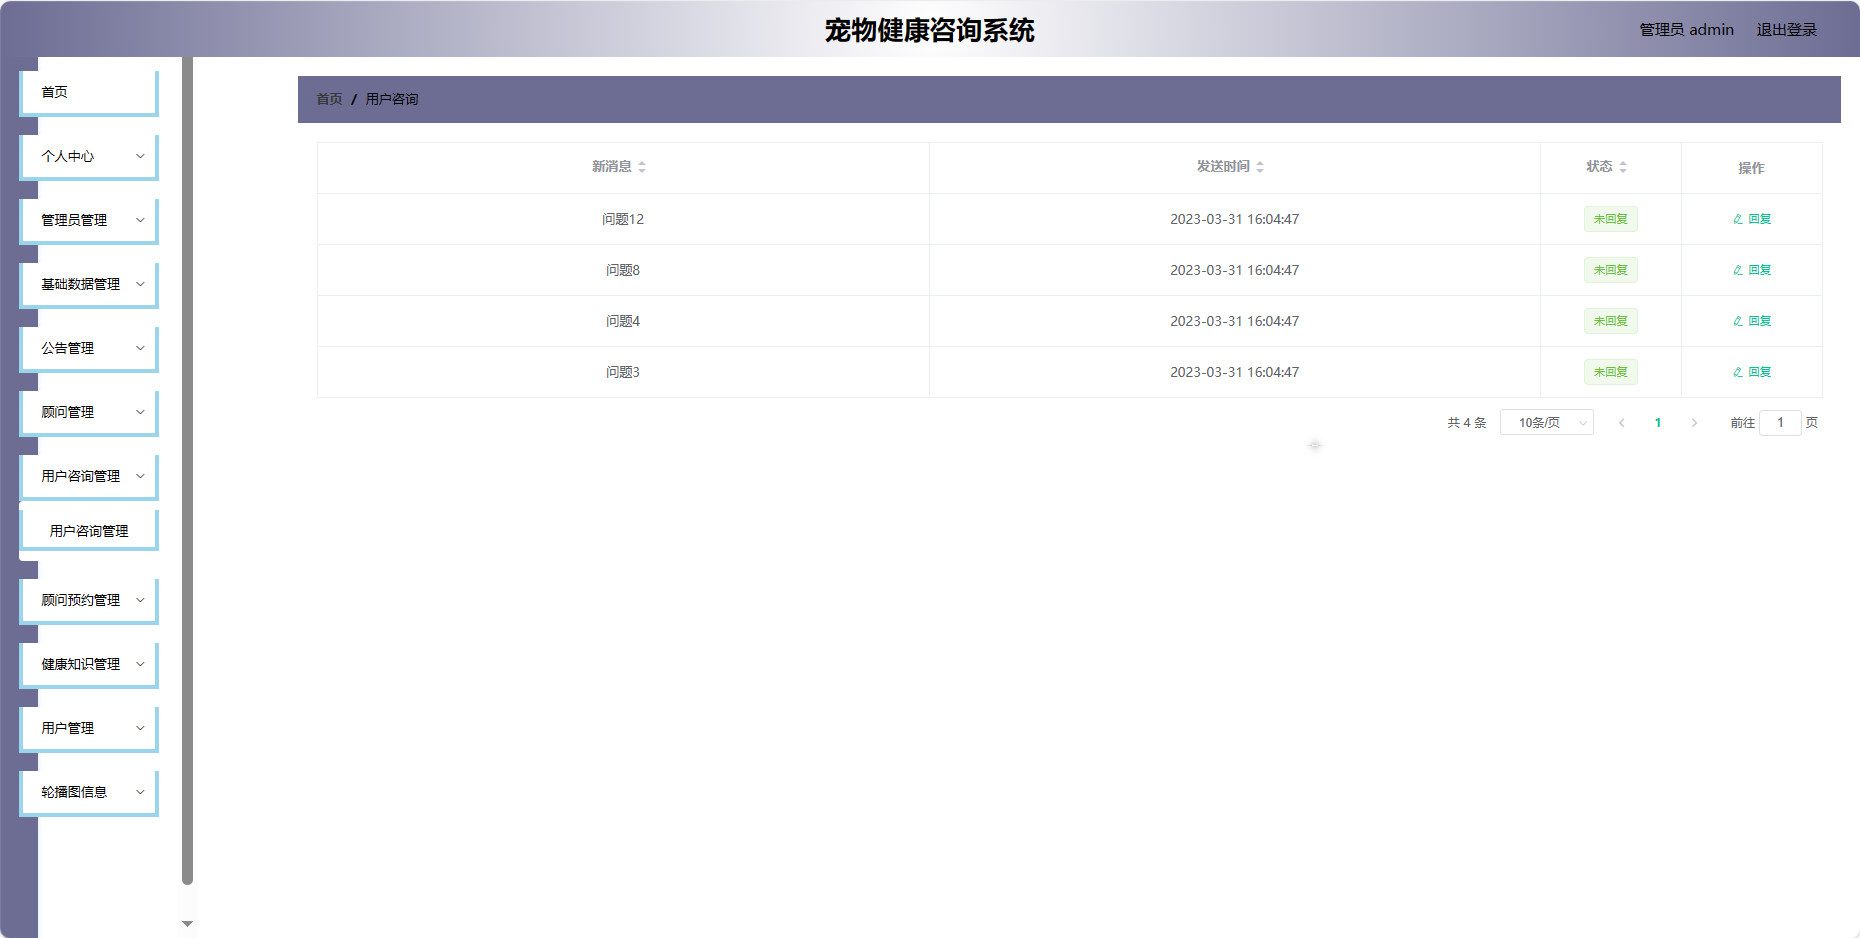
Task: Open the 10条/页 page size dropdown
Action: pyautogui.click(x=1547, y=423)
